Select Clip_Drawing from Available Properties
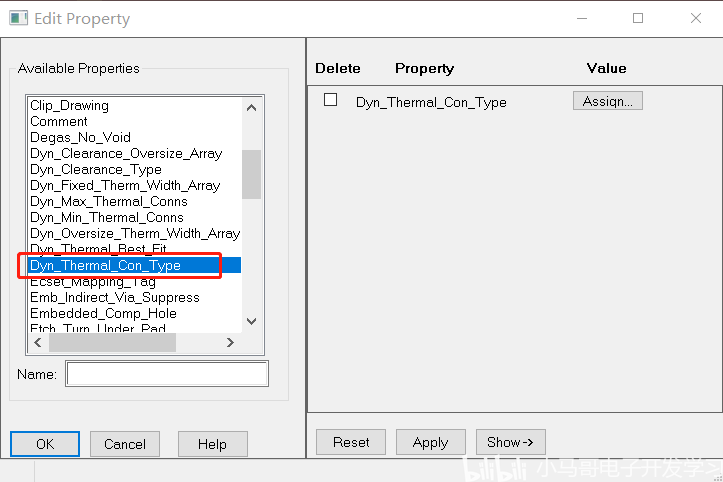This screenshot has width=723, height=482. pyautogui.click(x=69, y=105)
